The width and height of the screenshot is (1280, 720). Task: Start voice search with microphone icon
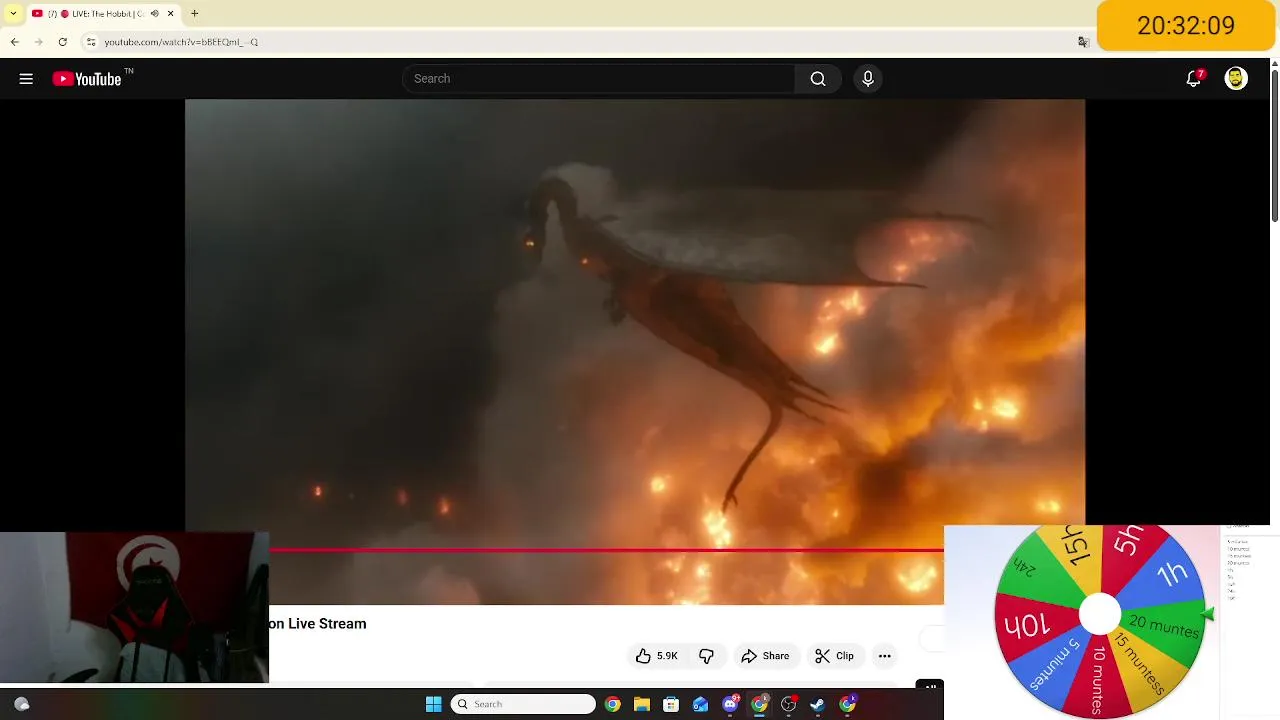pyautogui.click(x=868, y=79)
